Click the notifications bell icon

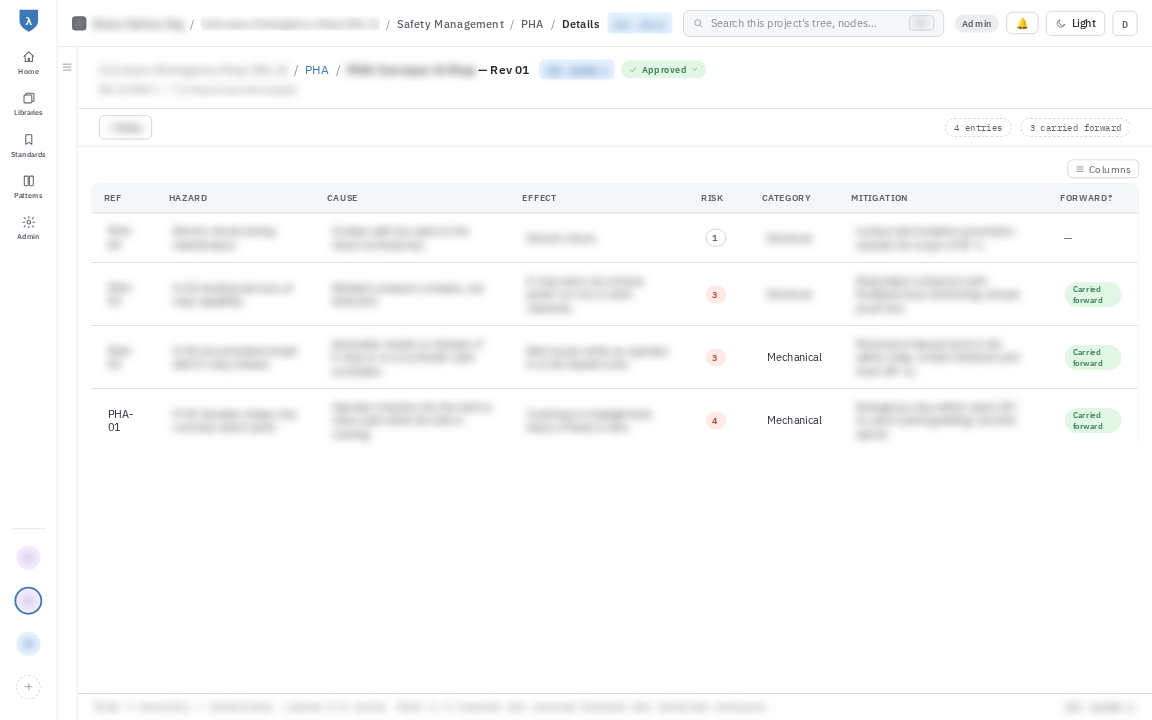click(1022, 24)
